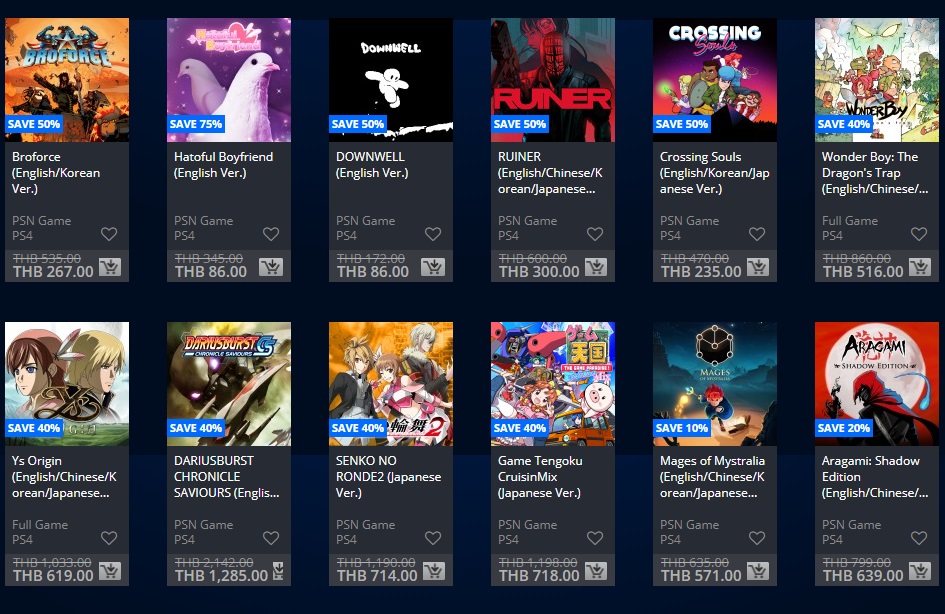The width and height of the screenshot is (945, 614).
Task: Add Crossing Souls to cart
Action: (758, 266)
